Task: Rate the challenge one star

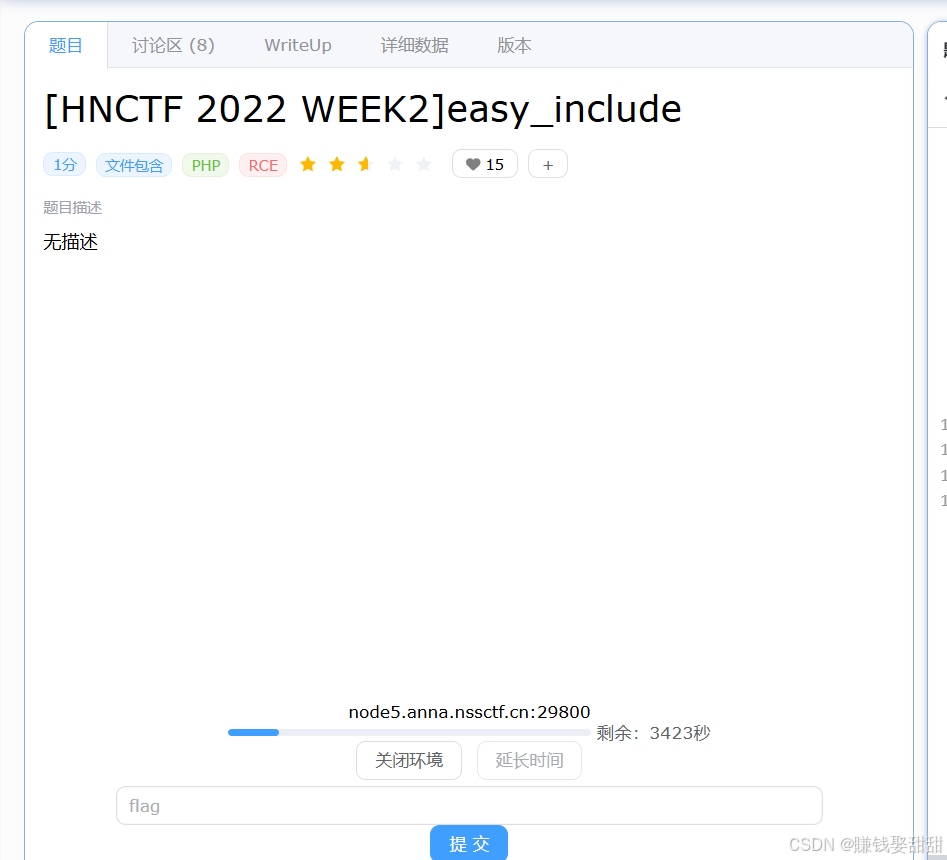Action: (x=308, y=164)
